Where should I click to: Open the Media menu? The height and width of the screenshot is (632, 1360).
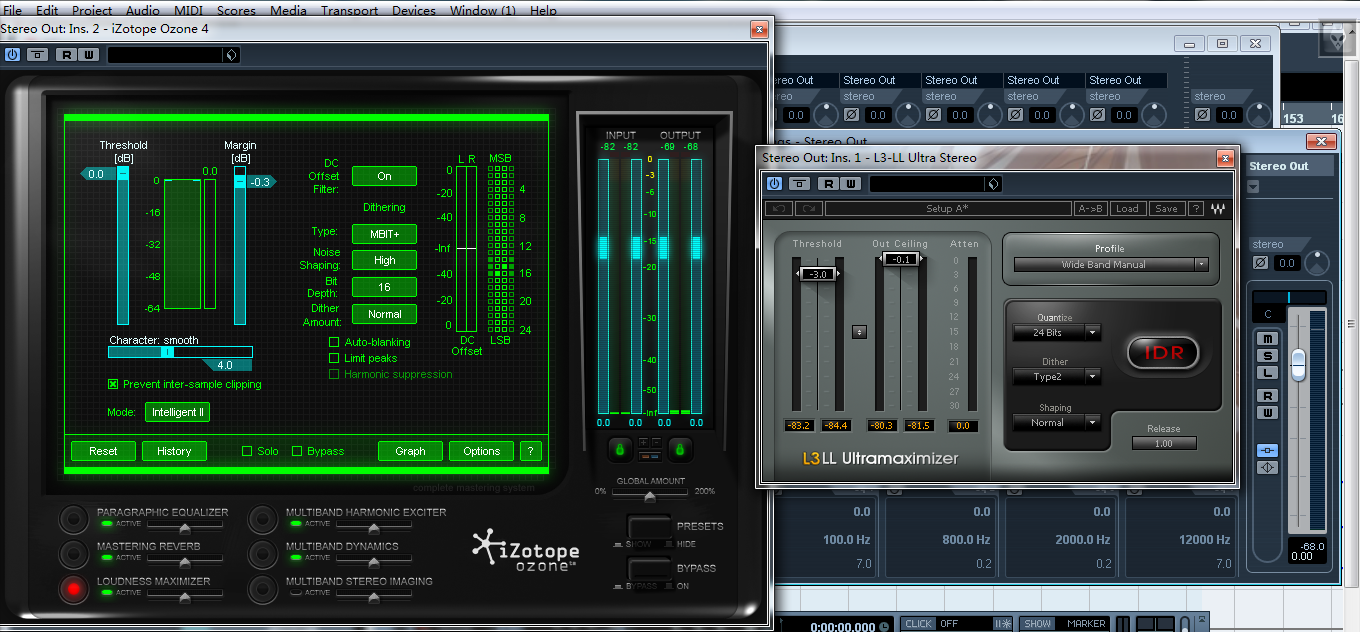point(289,11)
